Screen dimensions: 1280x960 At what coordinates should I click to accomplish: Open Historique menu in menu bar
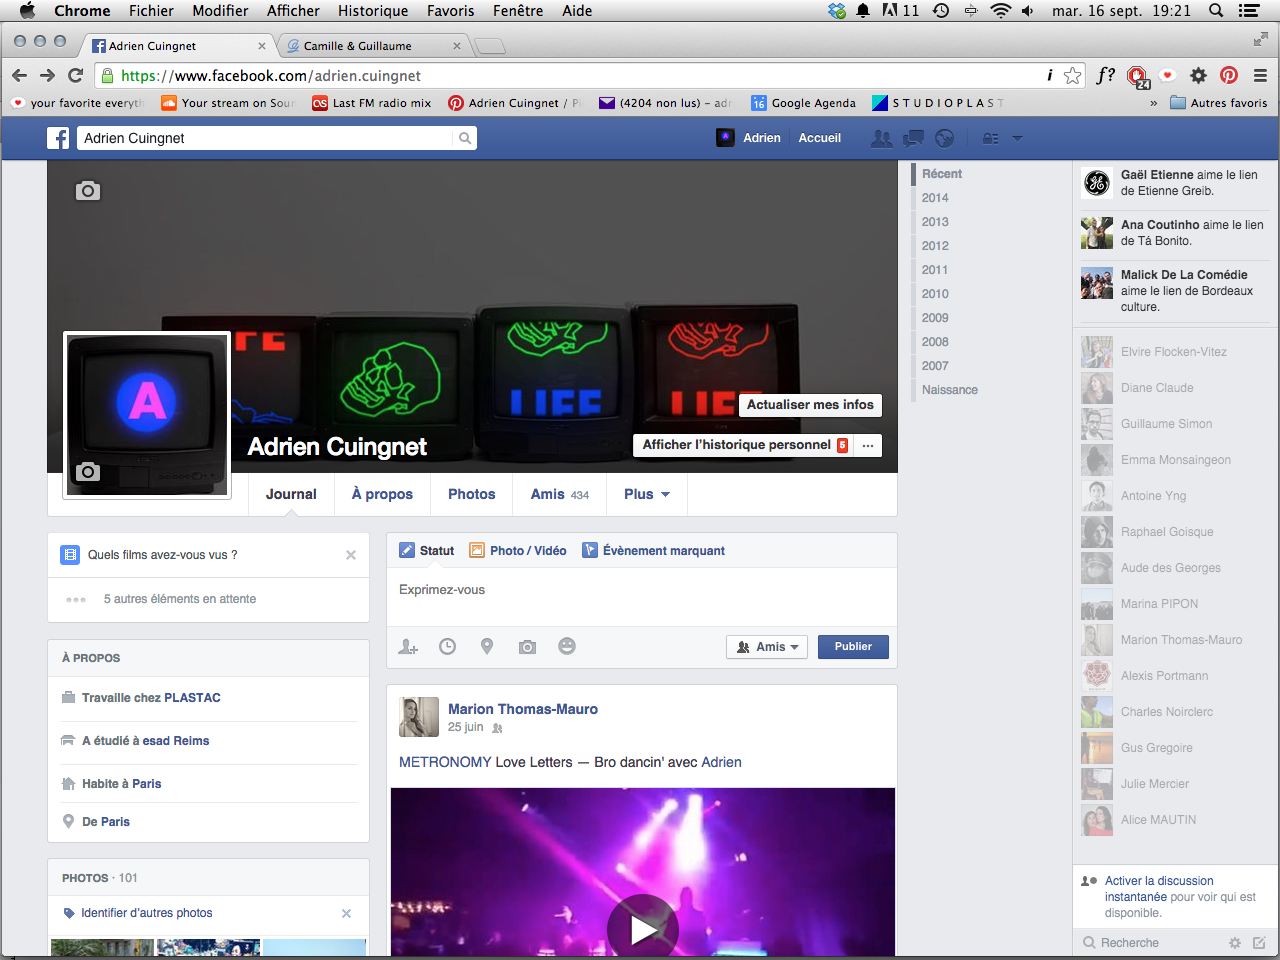coord(373,11)
